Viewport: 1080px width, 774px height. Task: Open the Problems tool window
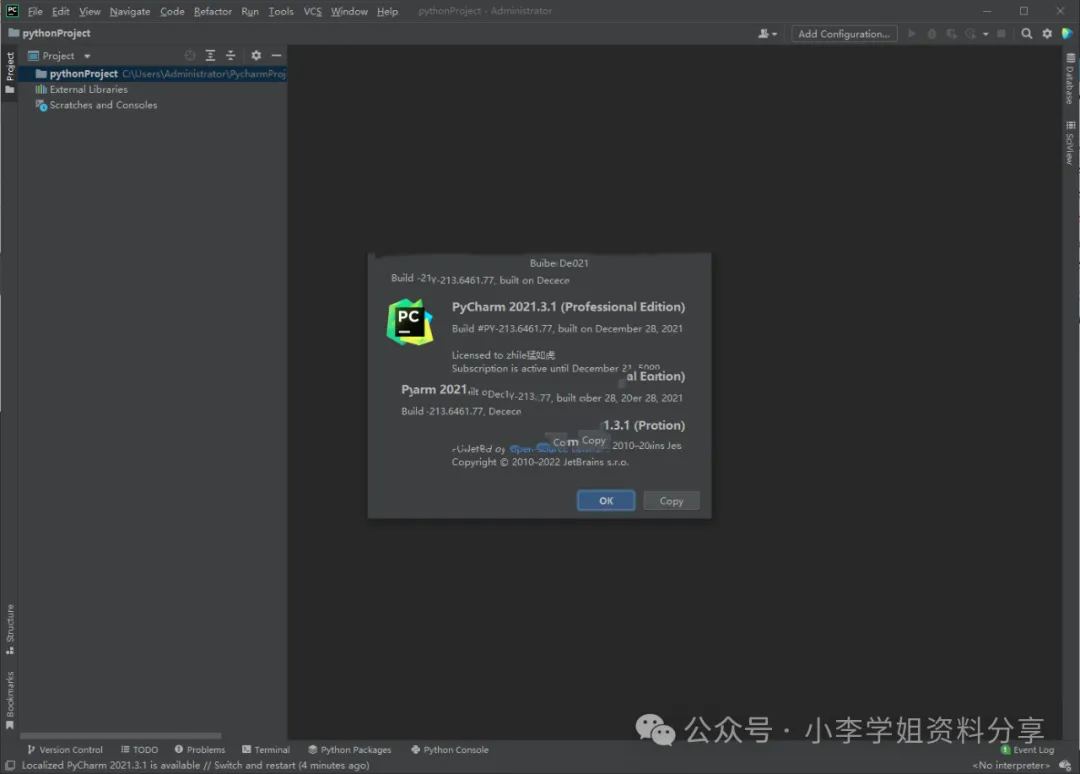200,749
